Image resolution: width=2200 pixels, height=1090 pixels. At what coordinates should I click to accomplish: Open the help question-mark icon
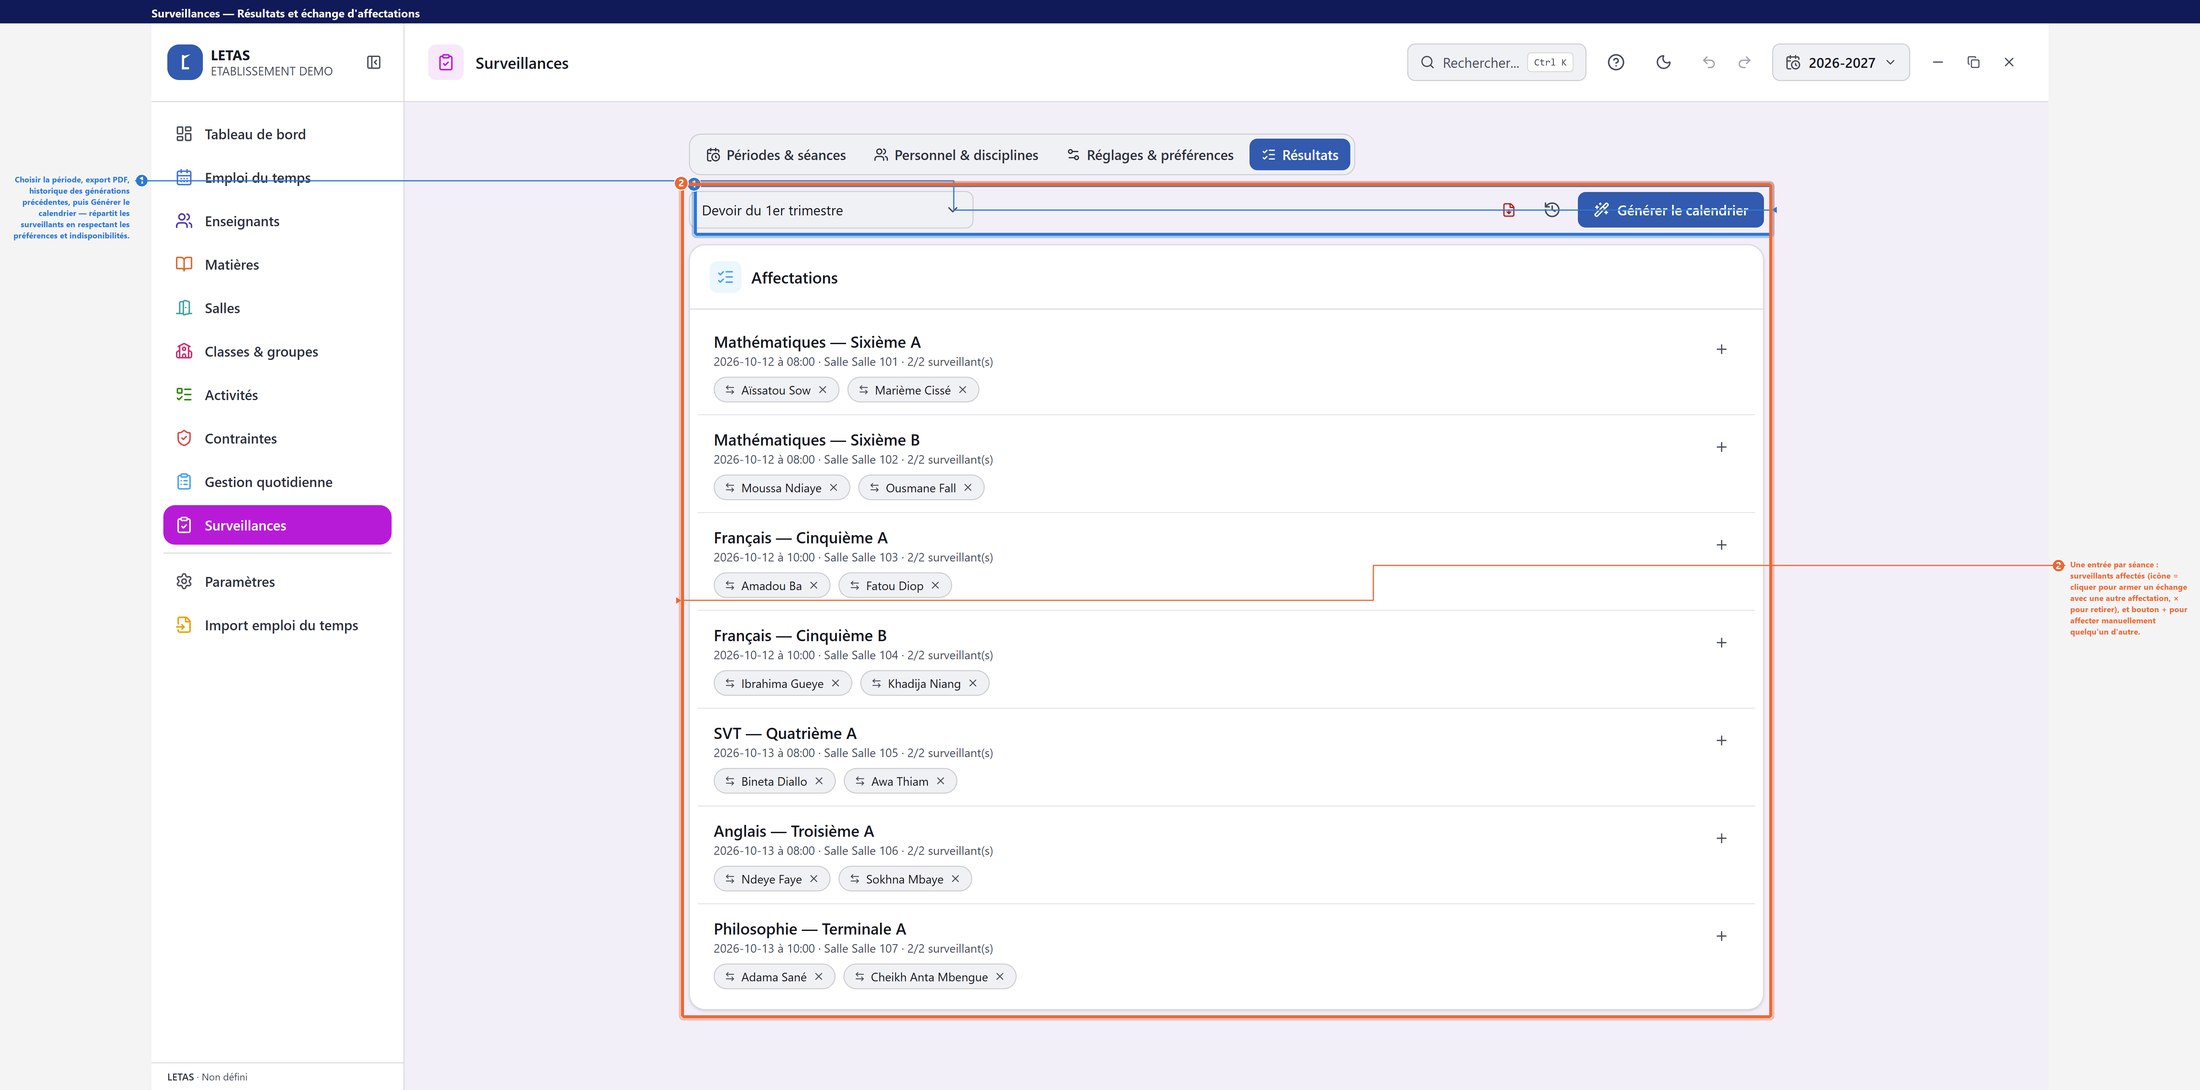(x=1616, y=62)
